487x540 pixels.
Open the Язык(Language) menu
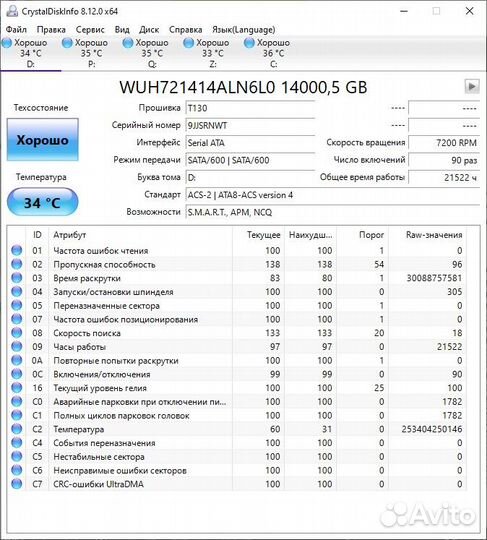point(244,30)
